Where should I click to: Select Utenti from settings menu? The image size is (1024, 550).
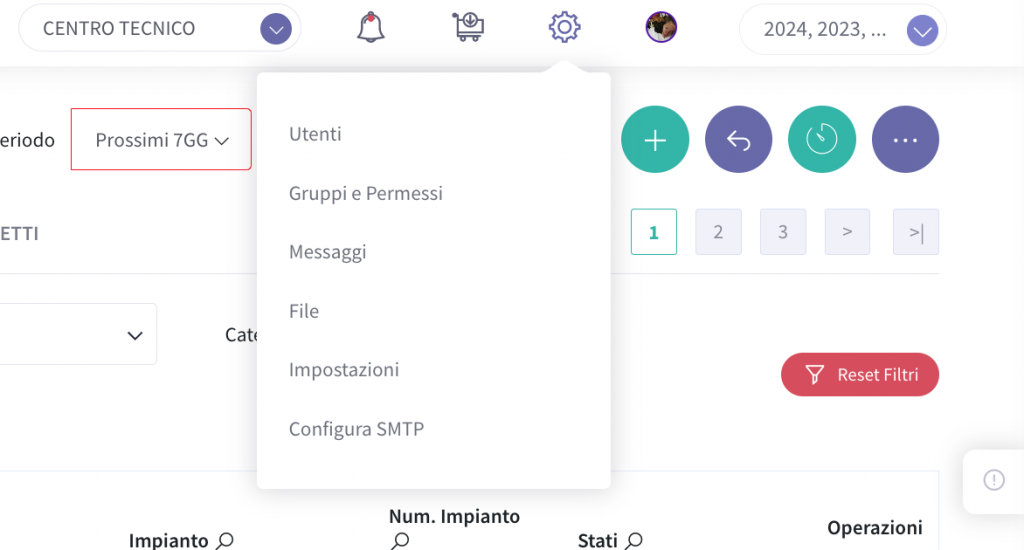pyautogui.click(x=315, y=134)
